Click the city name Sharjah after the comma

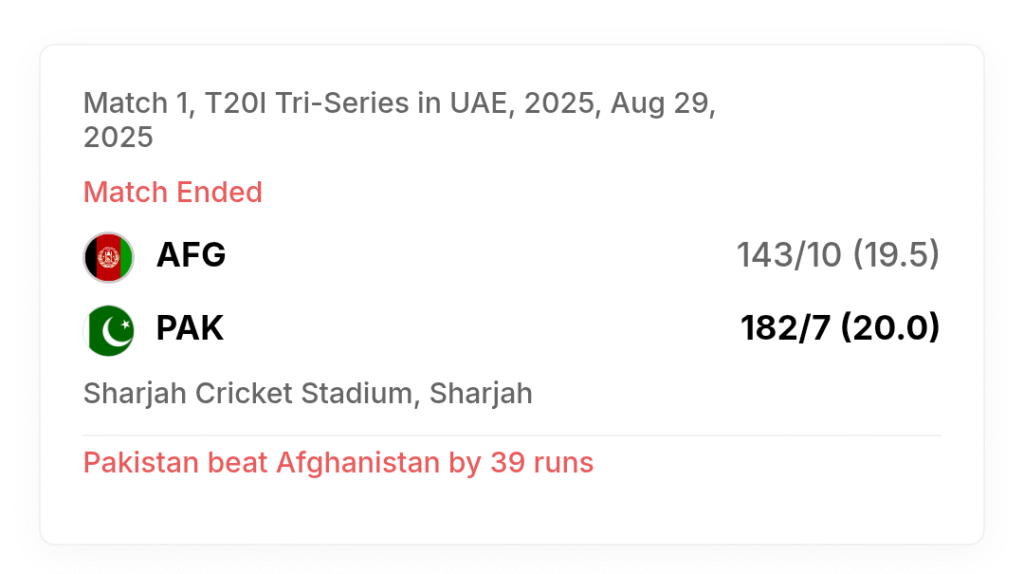click(481, 393)
